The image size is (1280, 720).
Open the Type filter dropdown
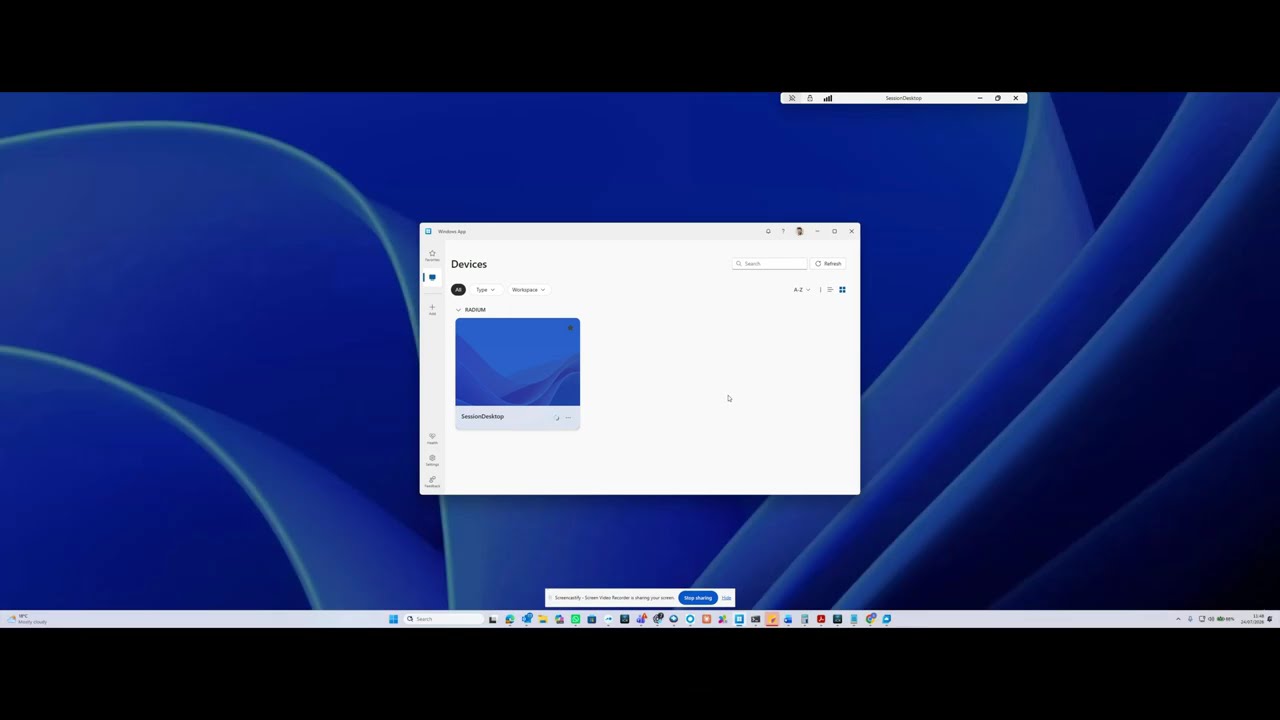pyautogui.click(x=485, y=290)
